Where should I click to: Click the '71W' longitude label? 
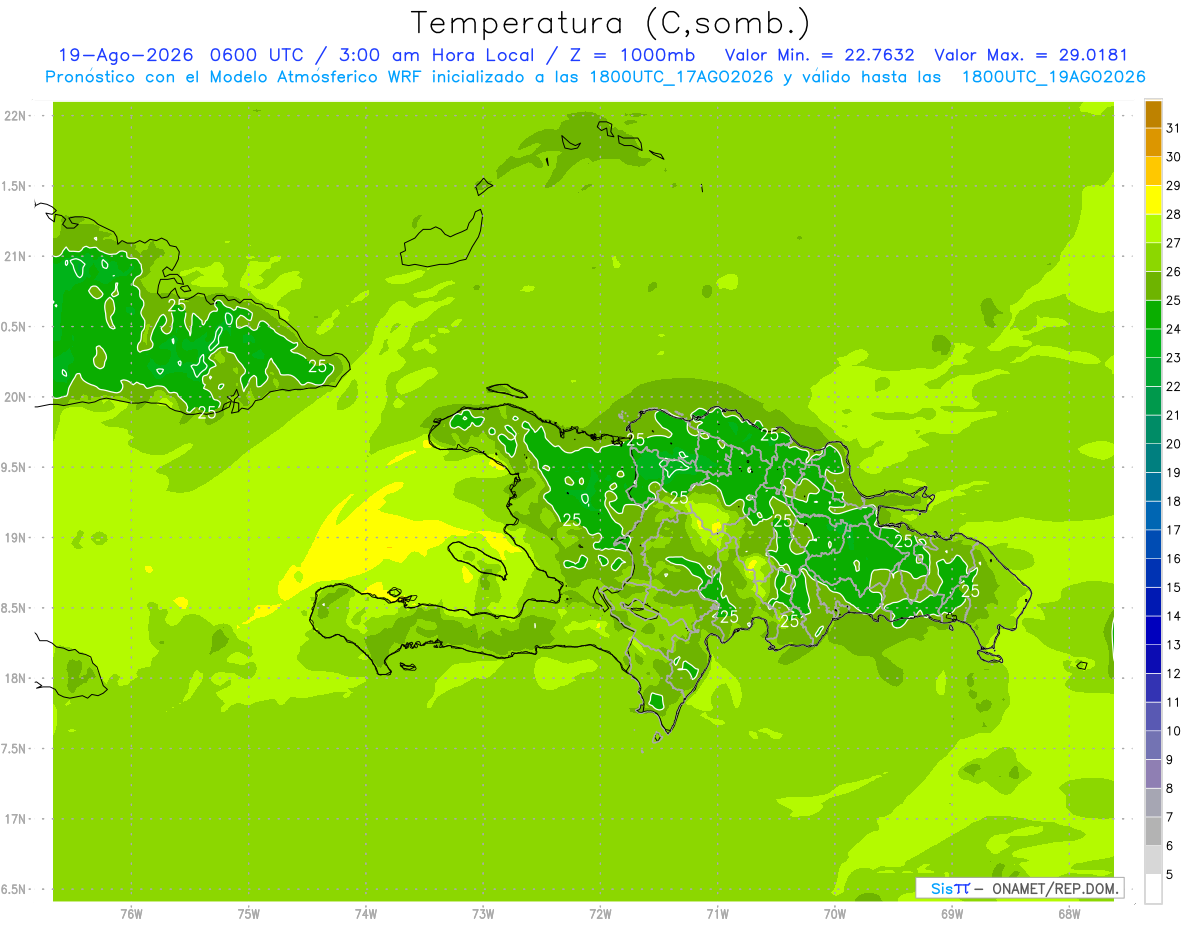(717, 913)
